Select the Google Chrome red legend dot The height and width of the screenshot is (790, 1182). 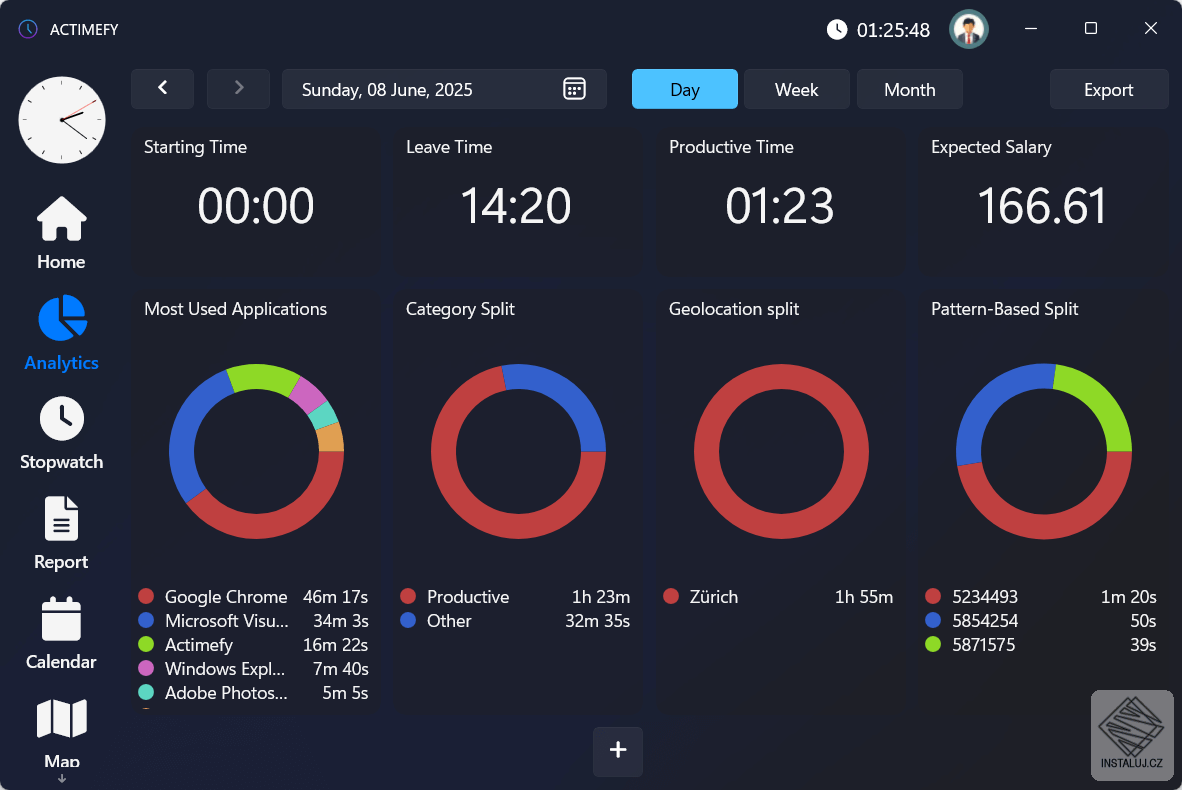pos(146,596)
